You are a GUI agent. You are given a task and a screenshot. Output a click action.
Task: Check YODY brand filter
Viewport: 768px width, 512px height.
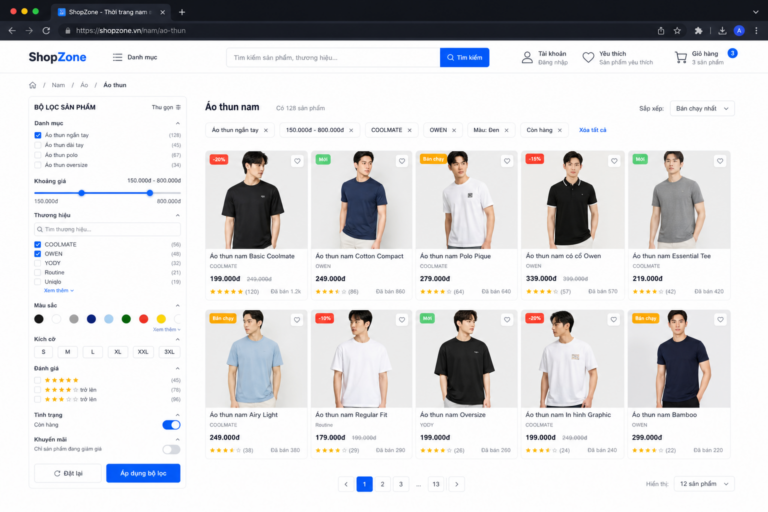coord(38,263)
